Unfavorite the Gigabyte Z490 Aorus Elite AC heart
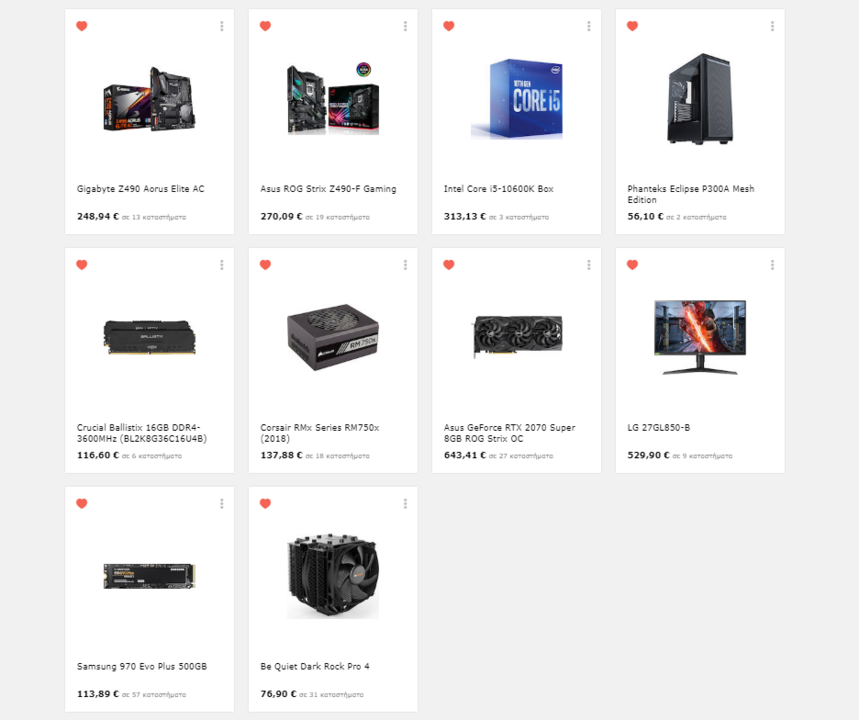Screen dimensions: 859x720 coord(82,26)
